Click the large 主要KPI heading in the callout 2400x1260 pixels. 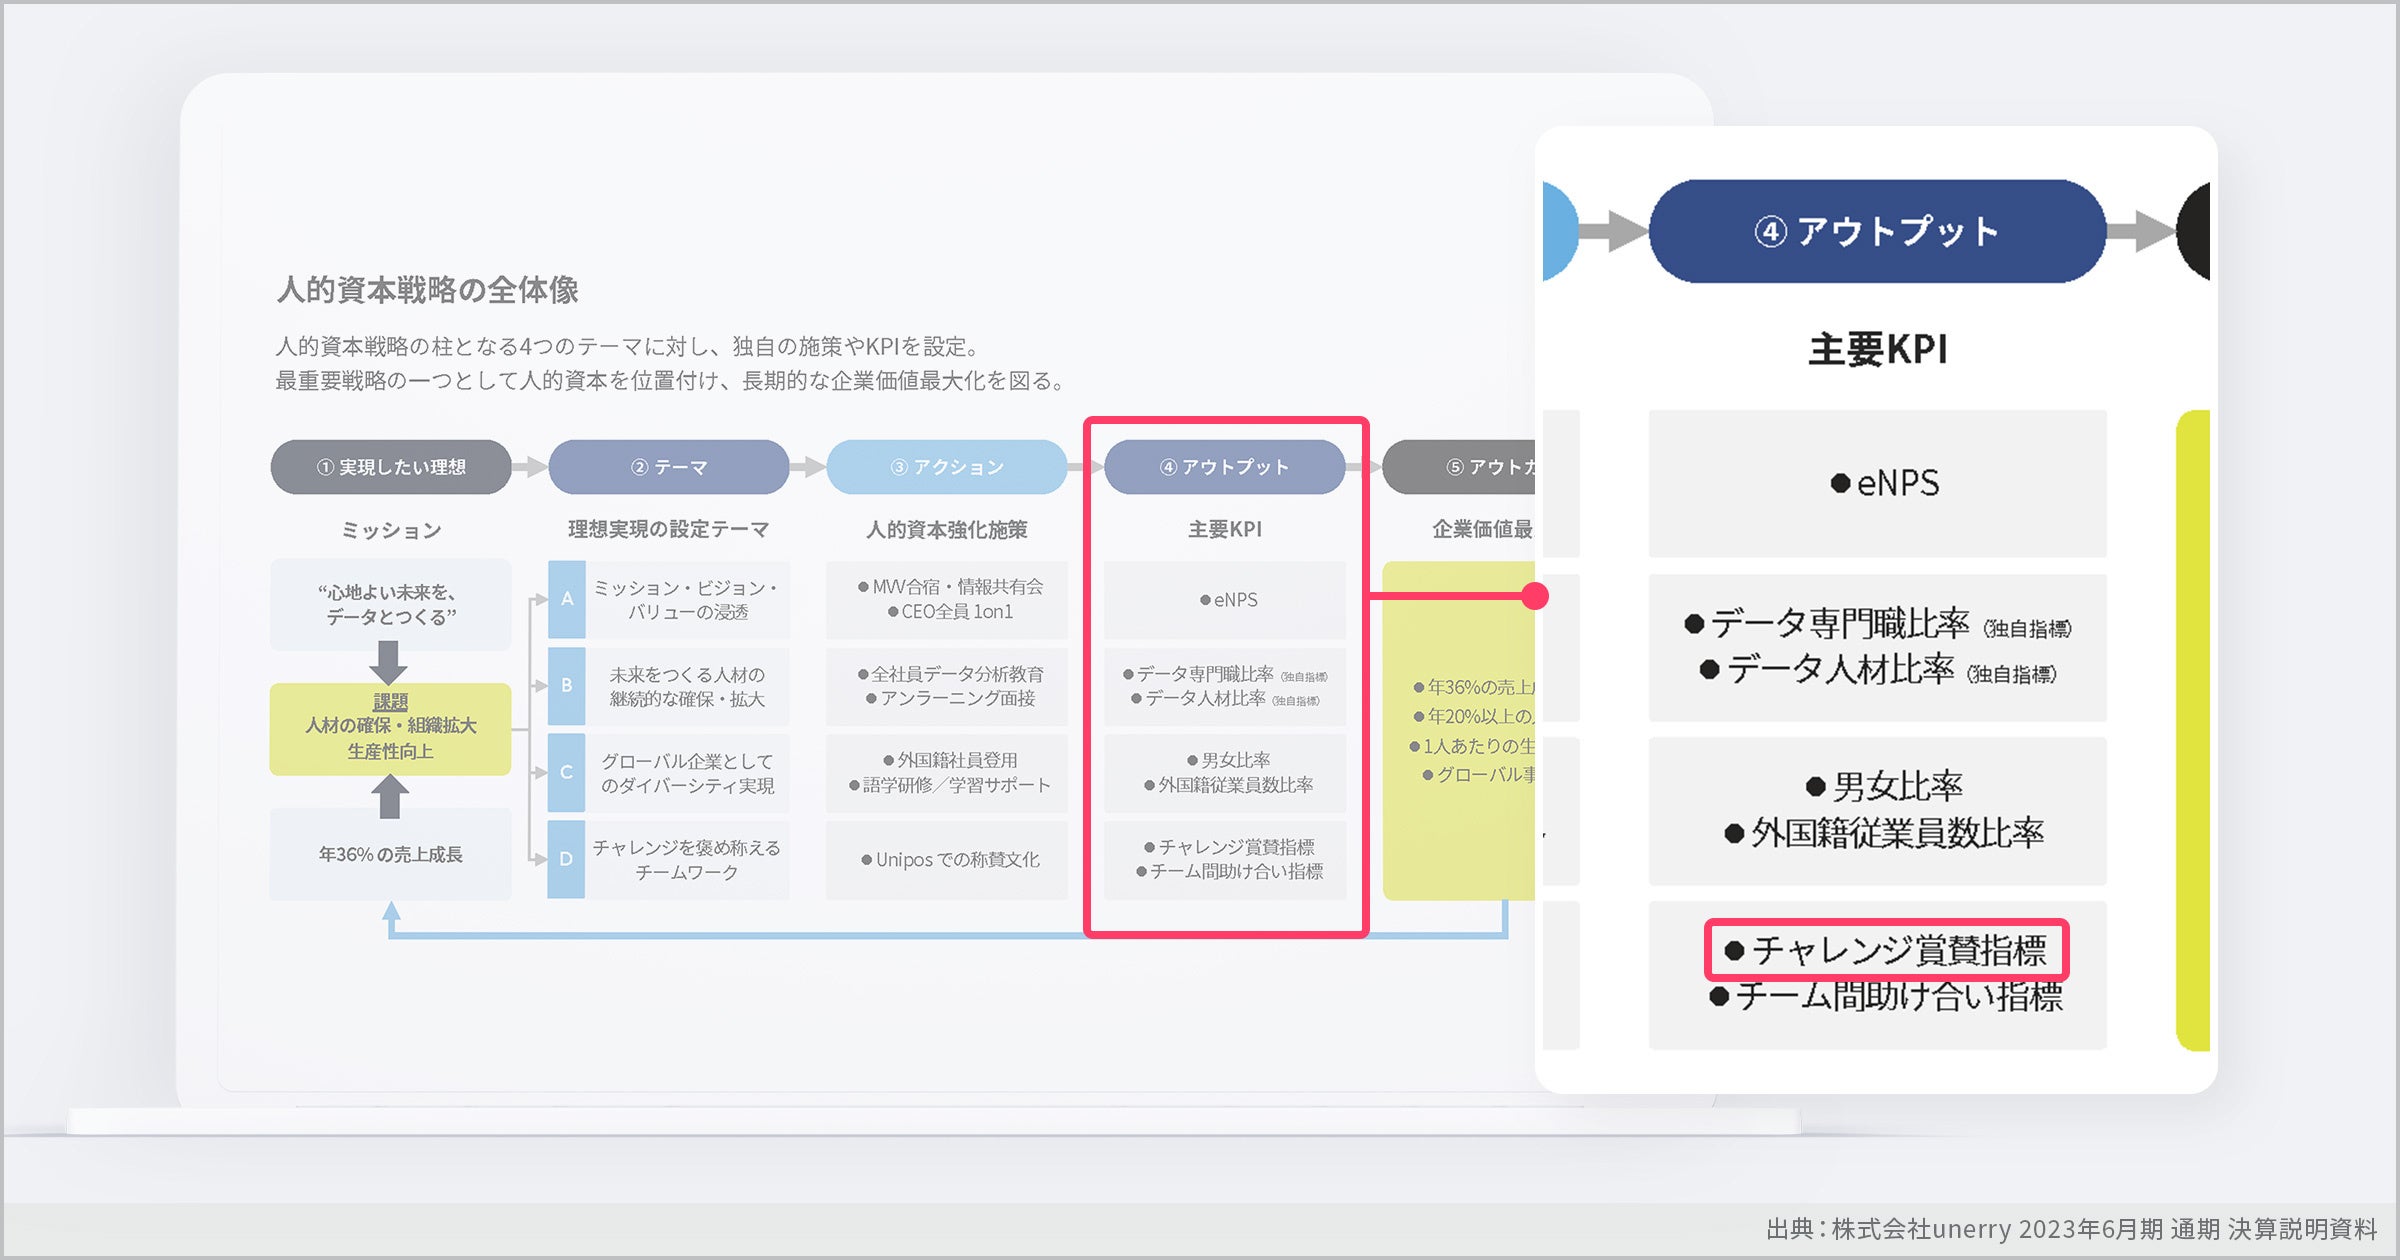pos(1878,349)
